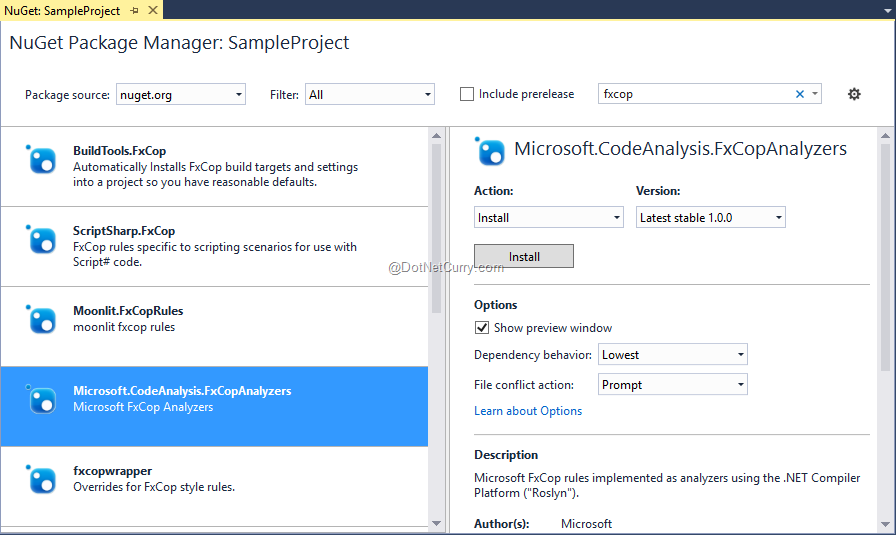
Task: Clear the fxcop search text with X
Action: point(799,94)
